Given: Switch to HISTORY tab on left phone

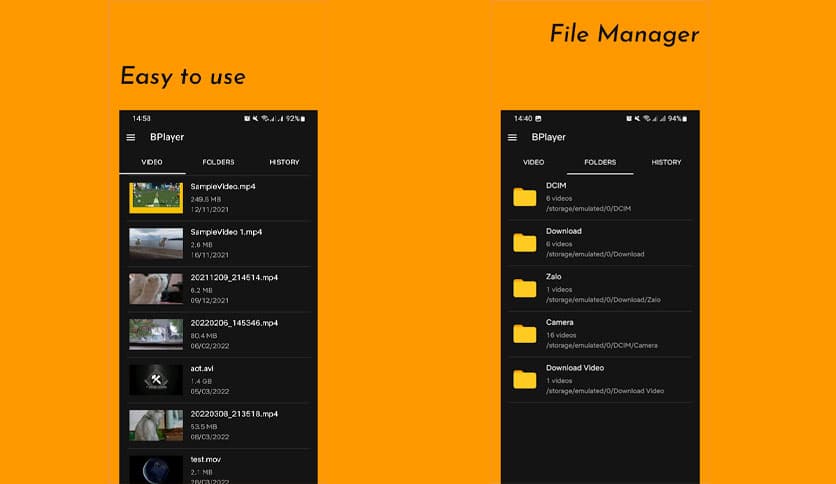Looking at the screenshot, I should 284,162.
